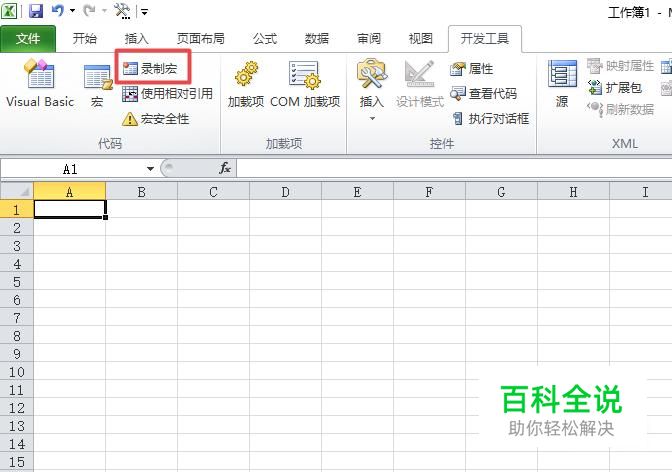The image size is (672, 472).
Task: Click into the formula bar
Action: [x=454, y=168]
